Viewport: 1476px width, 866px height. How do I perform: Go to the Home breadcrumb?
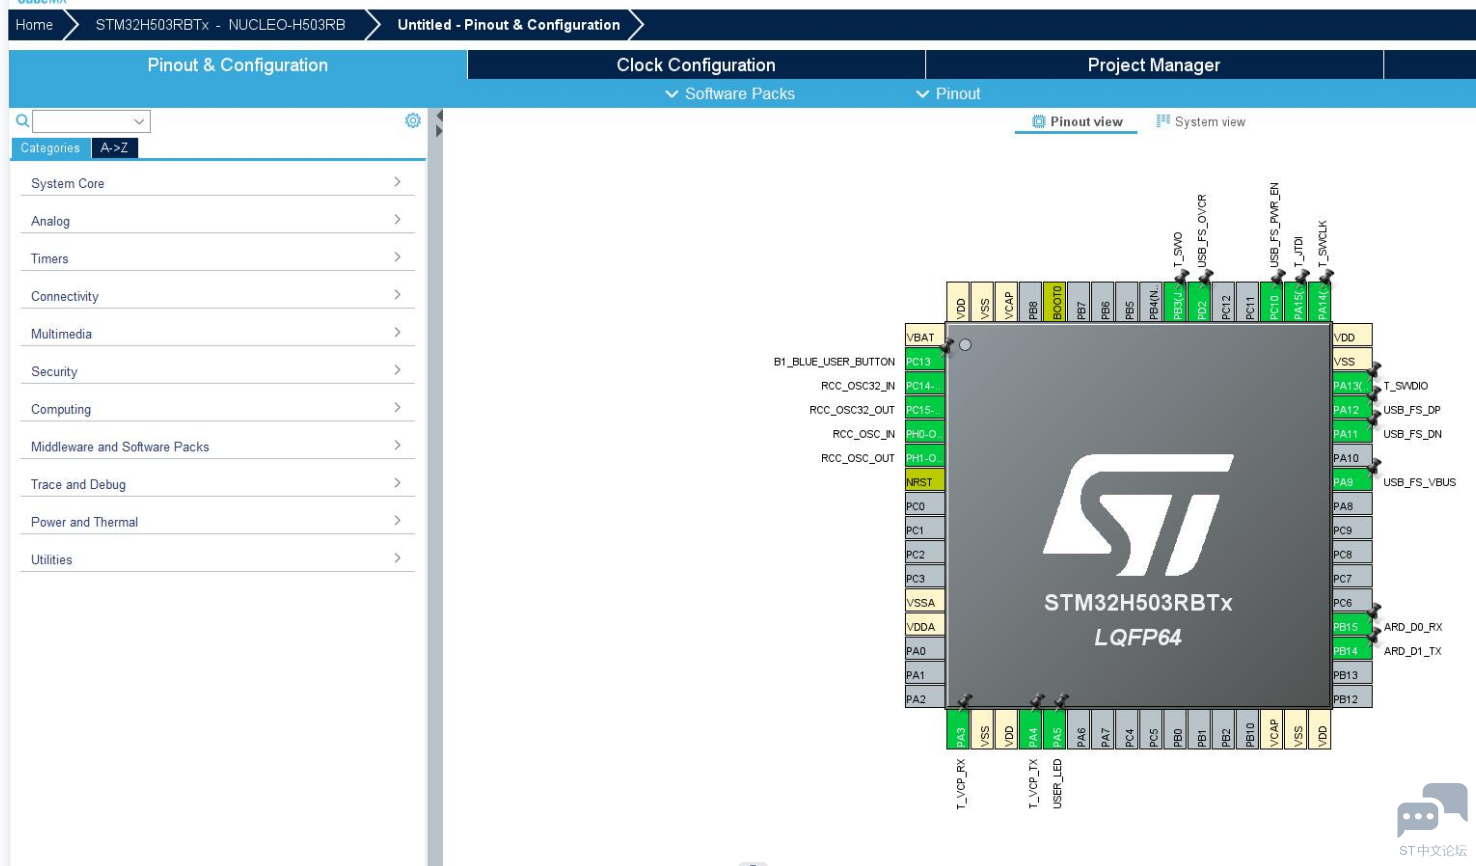[x=34, y=25]
